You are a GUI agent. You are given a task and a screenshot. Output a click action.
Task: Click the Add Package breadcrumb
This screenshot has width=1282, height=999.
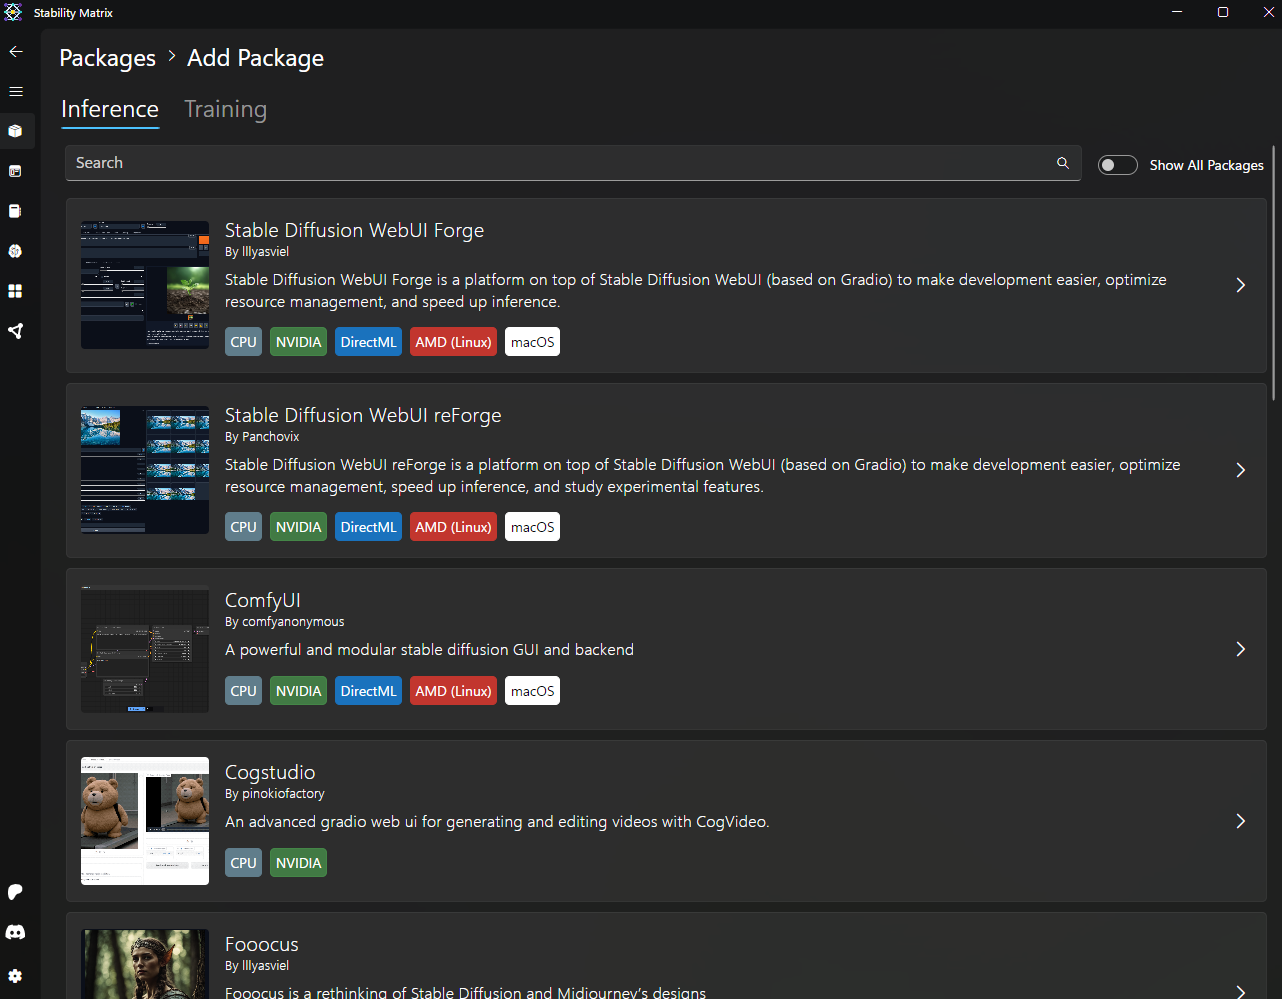tap(255, 58)
